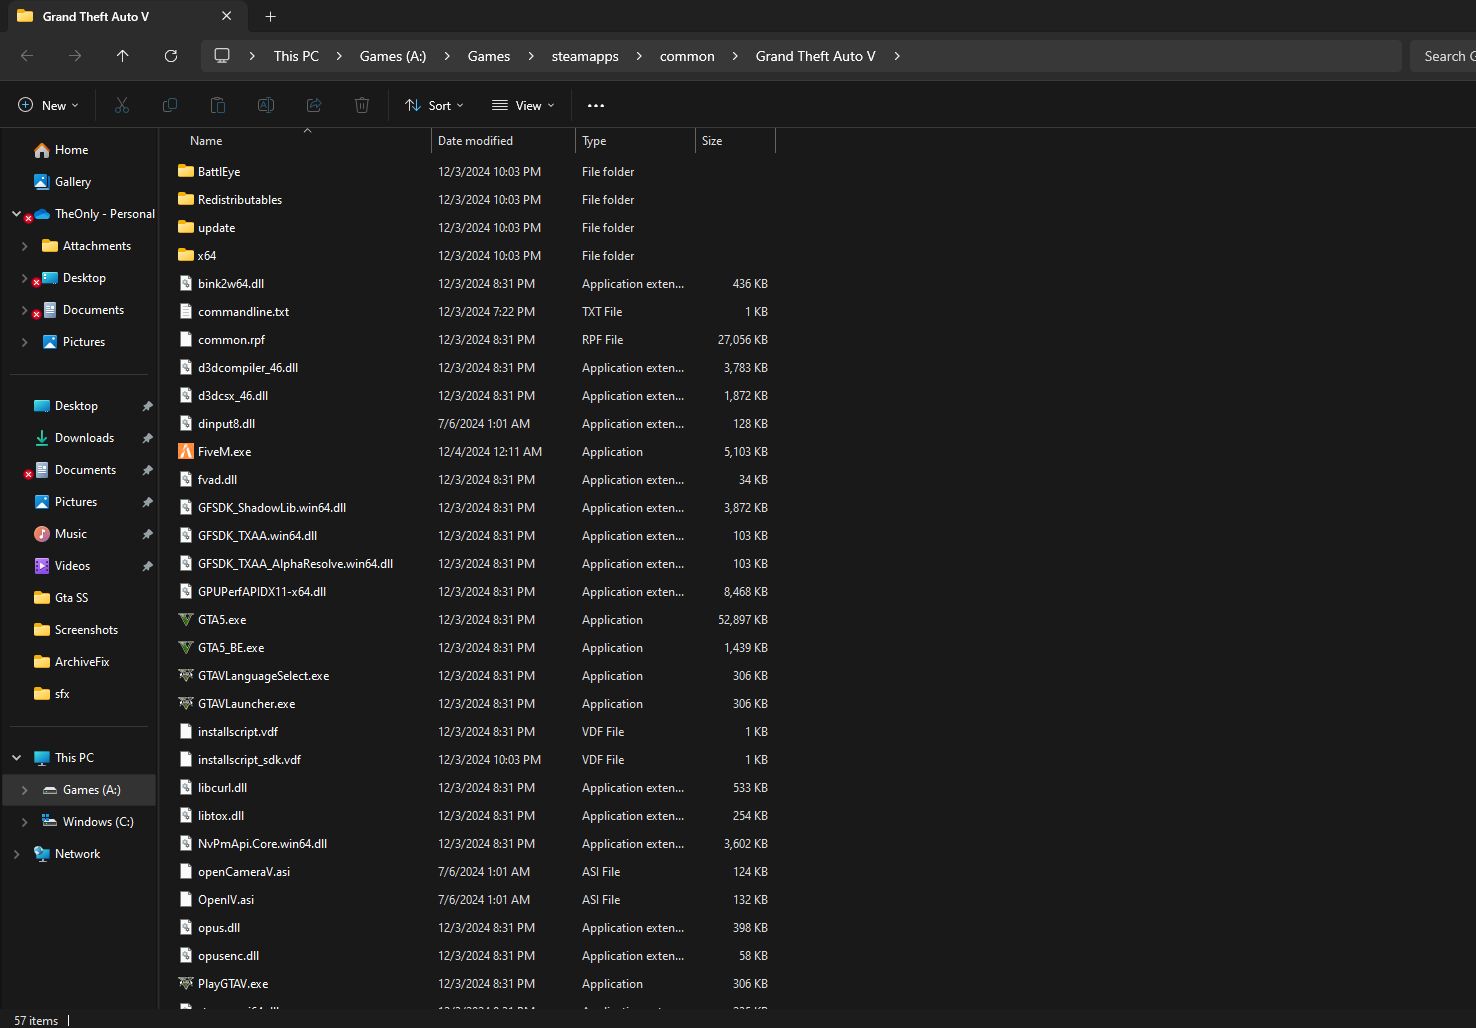Select the common.rpf file
1476x1028 pixels.
(231, 340)
